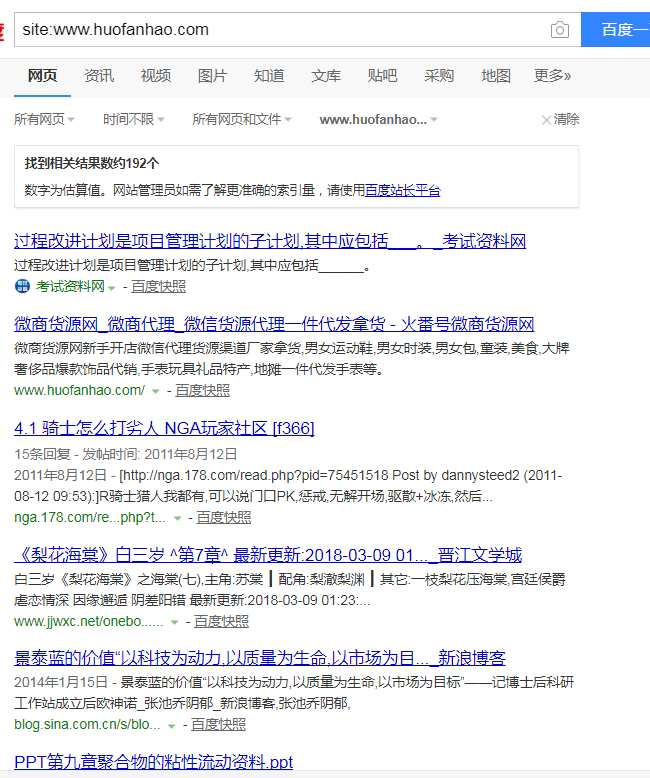The image size is (650, 778).
Task: Open the PPT第九章聚合物的粘性流动资料.ppt result
Action: (154, 762)
